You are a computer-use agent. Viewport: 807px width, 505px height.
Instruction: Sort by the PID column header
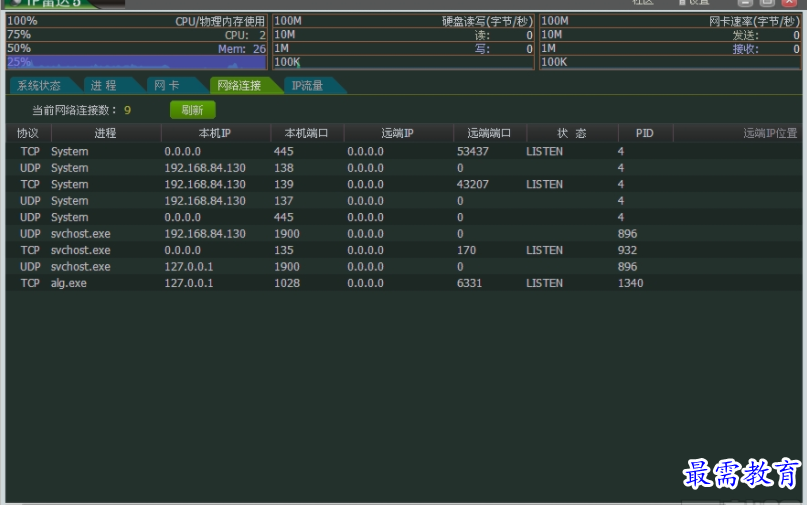coord(645,133)
